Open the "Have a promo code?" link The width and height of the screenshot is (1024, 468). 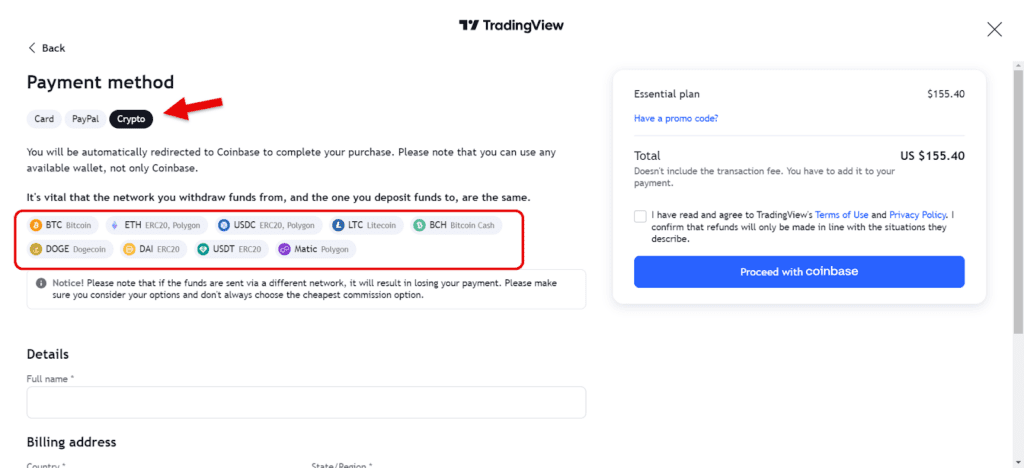pyautogui.click(x=676, y=118)
